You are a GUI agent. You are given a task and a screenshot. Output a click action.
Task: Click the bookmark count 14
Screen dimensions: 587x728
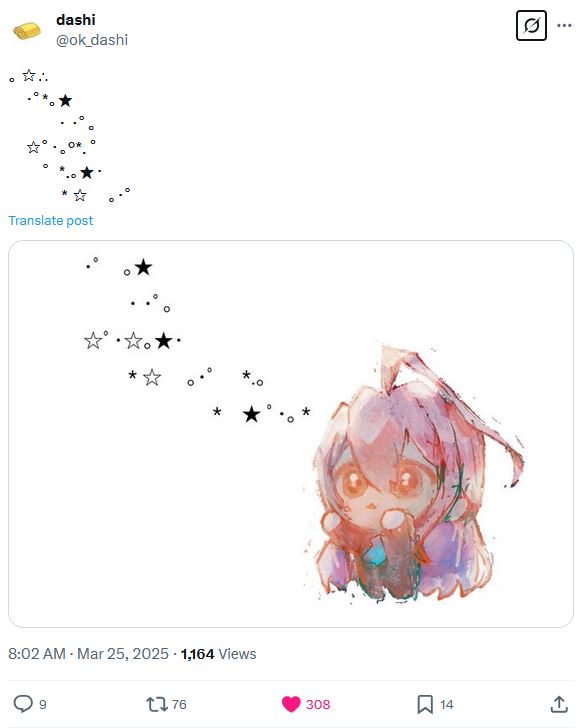point(447,705)
